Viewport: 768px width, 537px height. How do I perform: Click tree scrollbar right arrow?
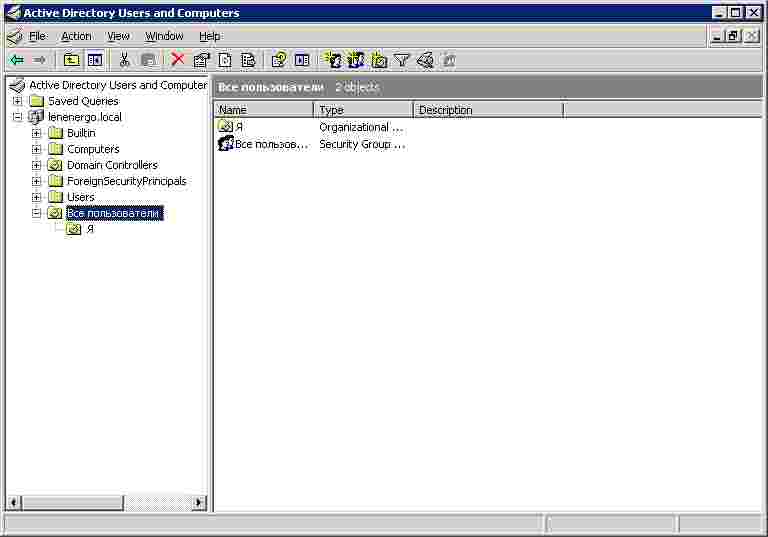[199, 502]
